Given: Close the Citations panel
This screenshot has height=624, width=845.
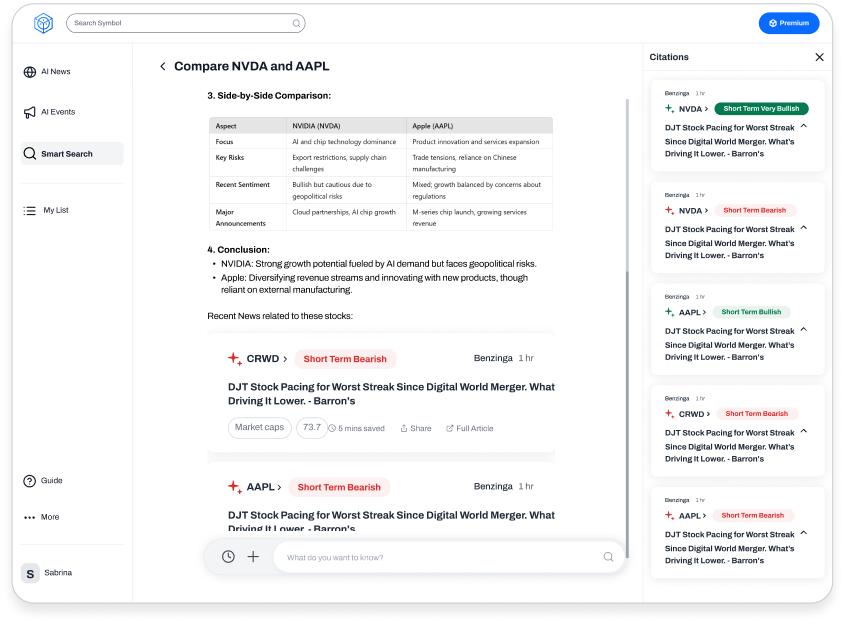Looking at the screenshot, I should tap(819, 57).
